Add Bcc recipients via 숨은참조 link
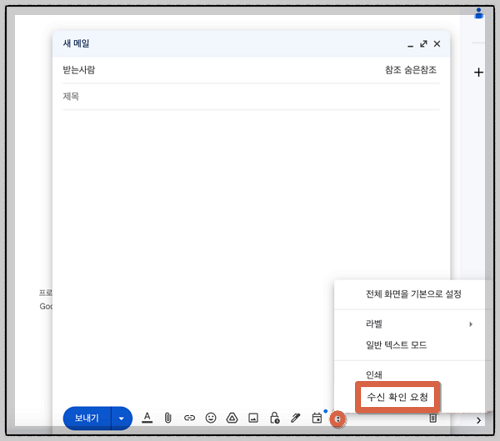This screenshot has height=441, width=500. tap(420, 70)
